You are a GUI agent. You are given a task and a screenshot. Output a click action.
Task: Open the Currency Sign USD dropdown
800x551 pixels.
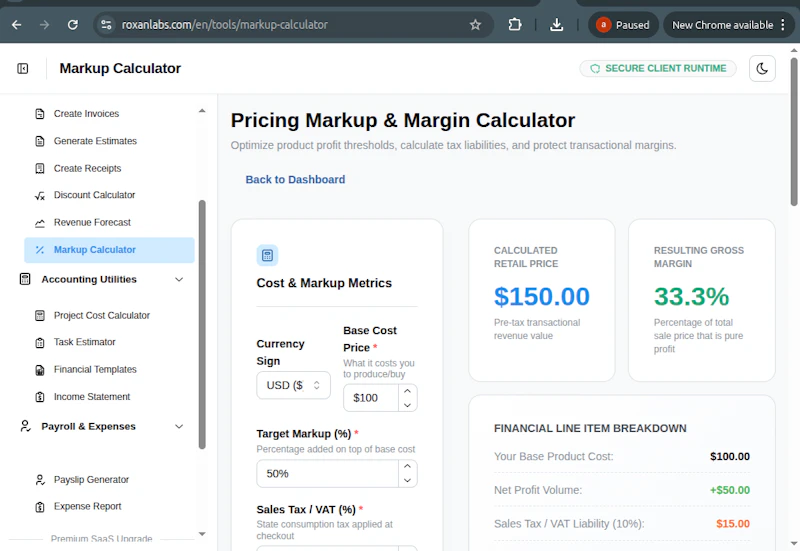[293, 385]
